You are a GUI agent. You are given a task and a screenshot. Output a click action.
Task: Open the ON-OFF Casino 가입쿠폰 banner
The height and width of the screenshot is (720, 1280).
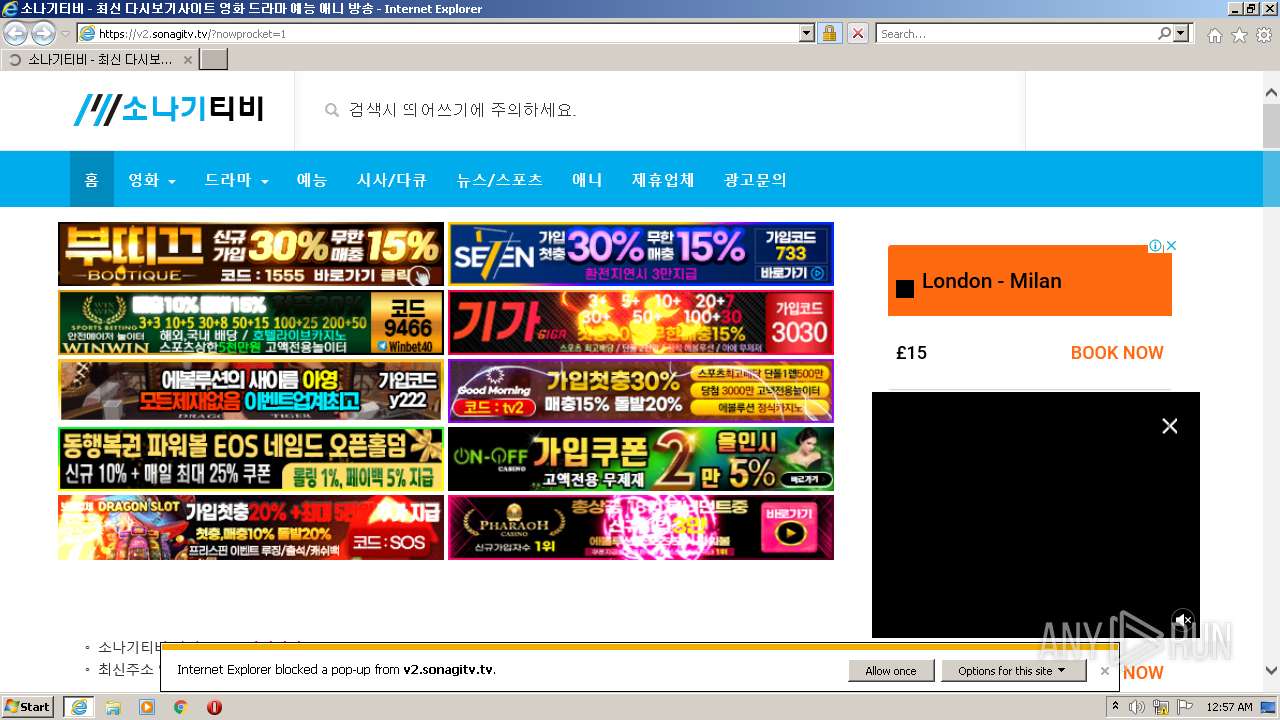(x=641, y=459)
